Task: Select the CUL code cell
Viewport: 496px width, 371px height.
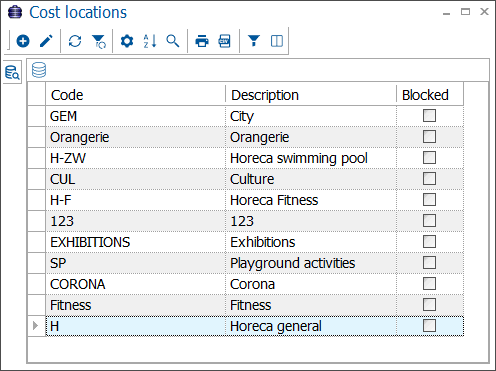Action: 135,179
